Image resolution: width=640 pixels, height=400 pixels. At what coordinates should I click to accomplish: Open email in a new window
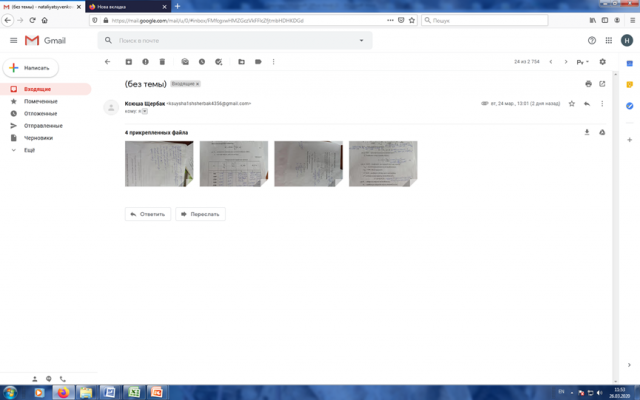[602, 84]
